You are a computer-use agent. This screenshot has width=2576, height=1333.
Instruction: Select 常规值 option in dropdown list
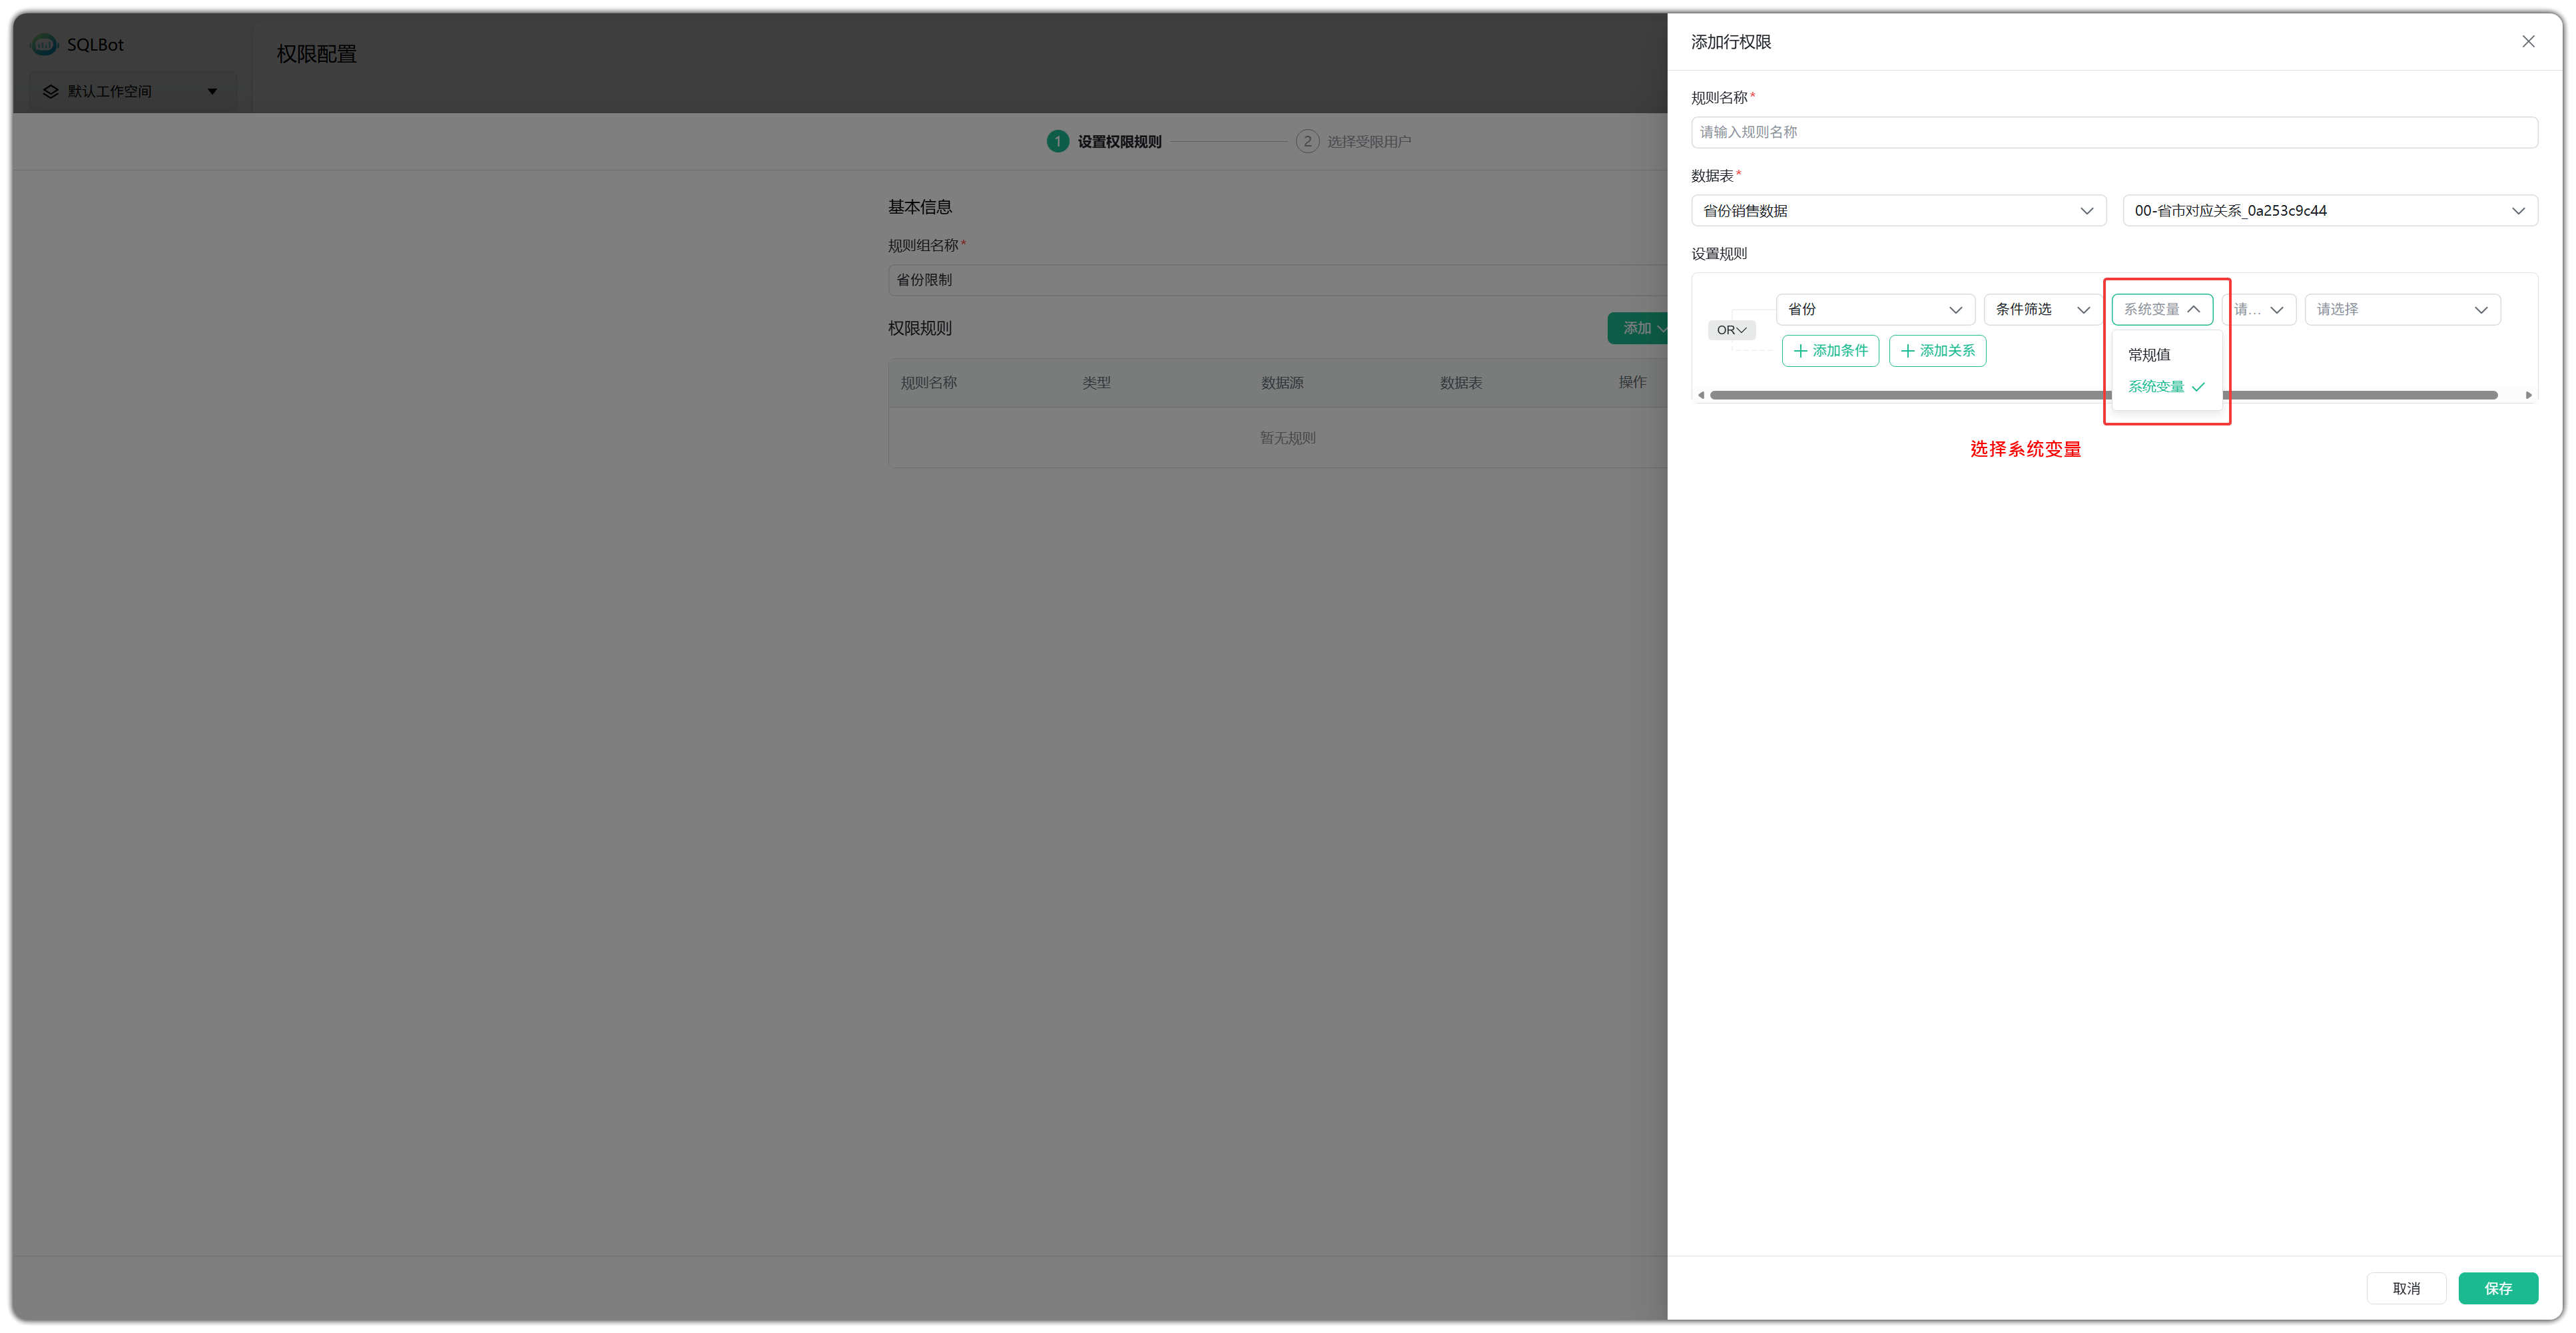click(2149, 355)
